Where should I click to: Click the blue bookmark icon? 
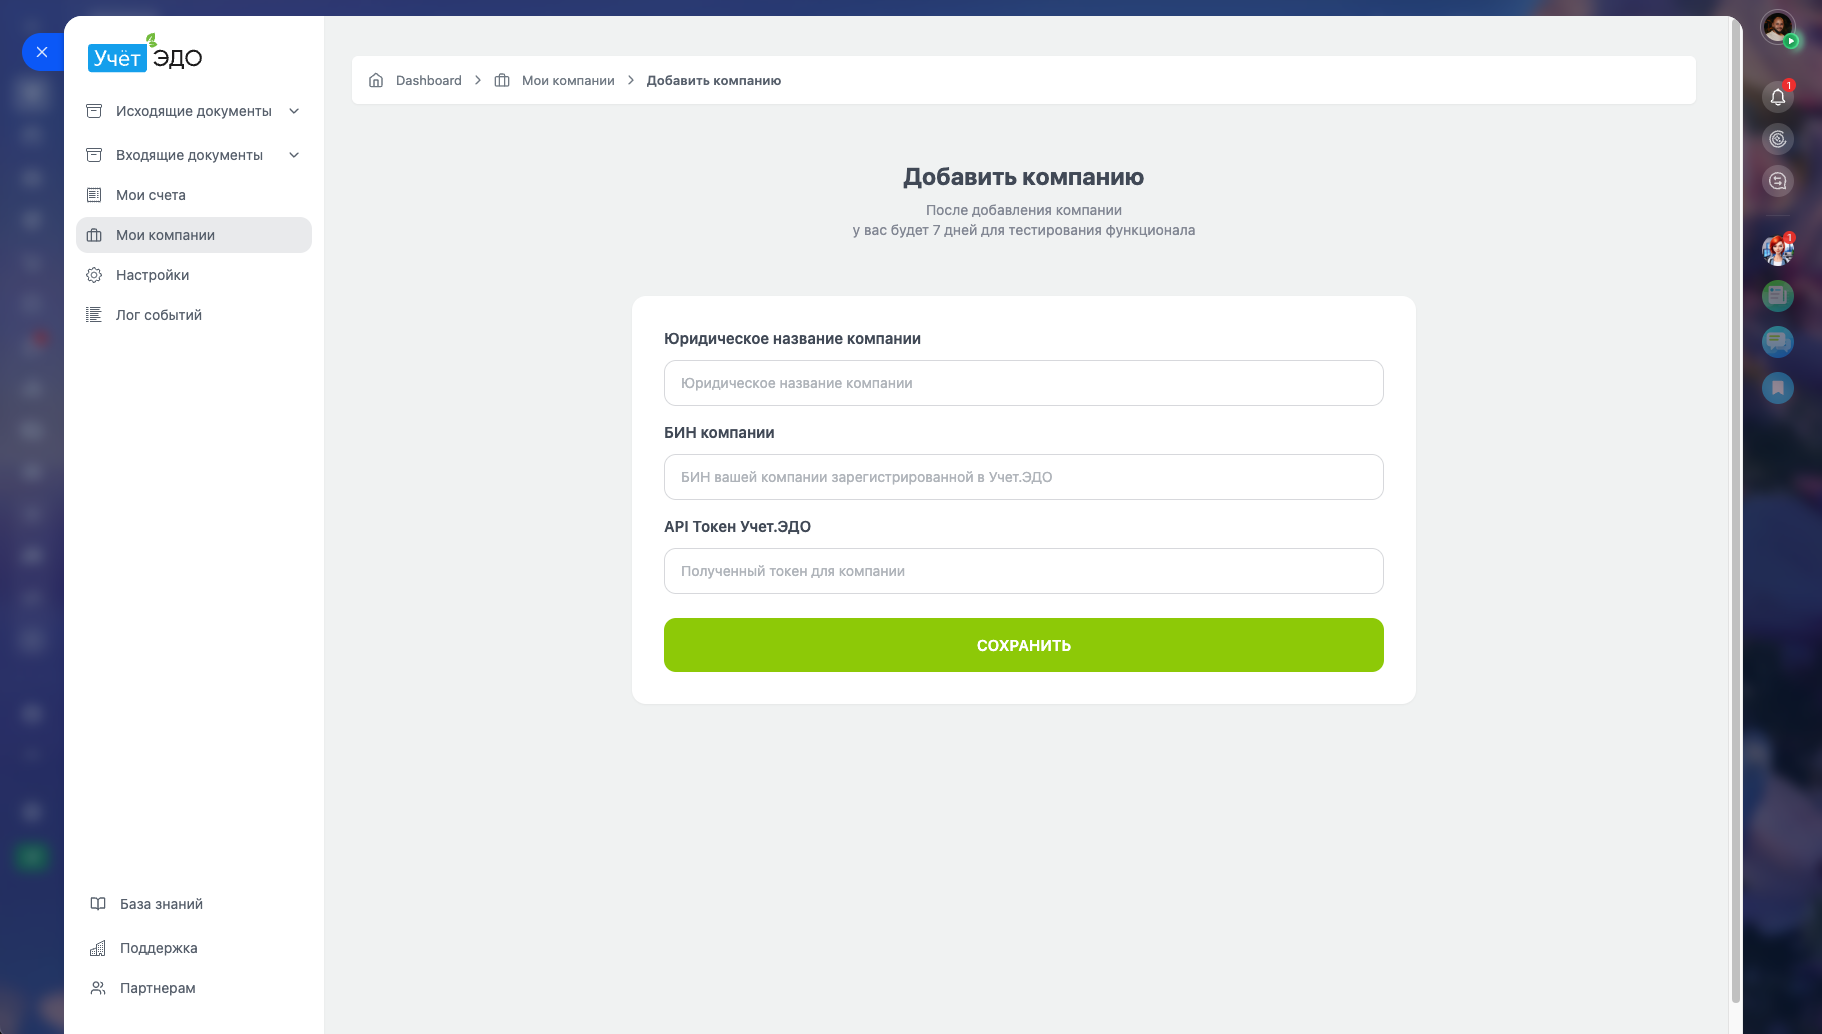click(1778, 388)
